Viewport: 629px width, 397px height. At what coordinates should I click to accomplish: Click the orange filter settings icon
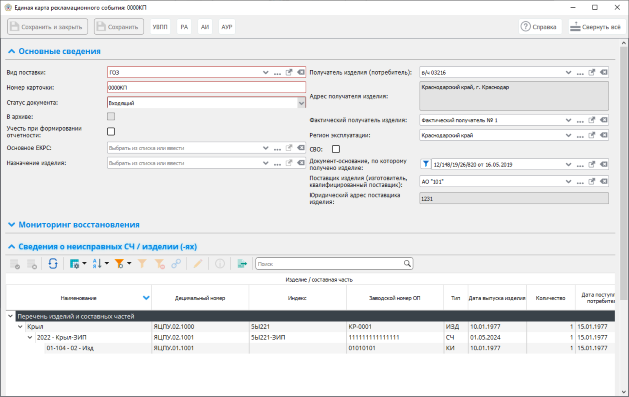pos(119,263)
